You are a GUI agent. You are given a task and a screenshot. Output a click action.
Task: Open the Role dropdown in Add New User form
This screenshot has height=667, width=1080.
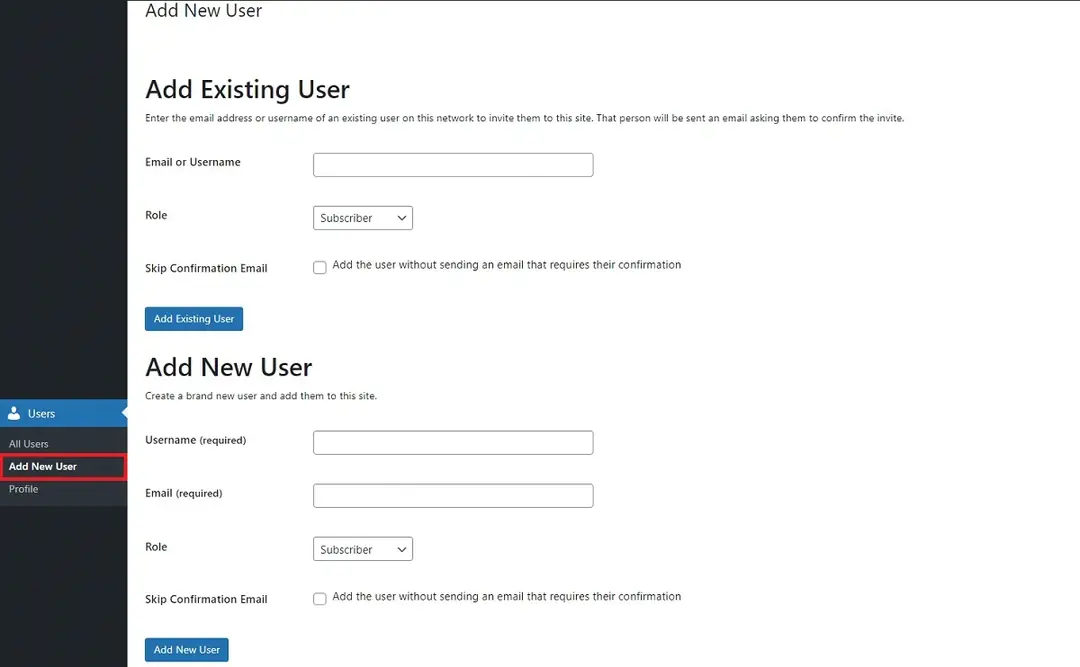[x=362, y=548]
